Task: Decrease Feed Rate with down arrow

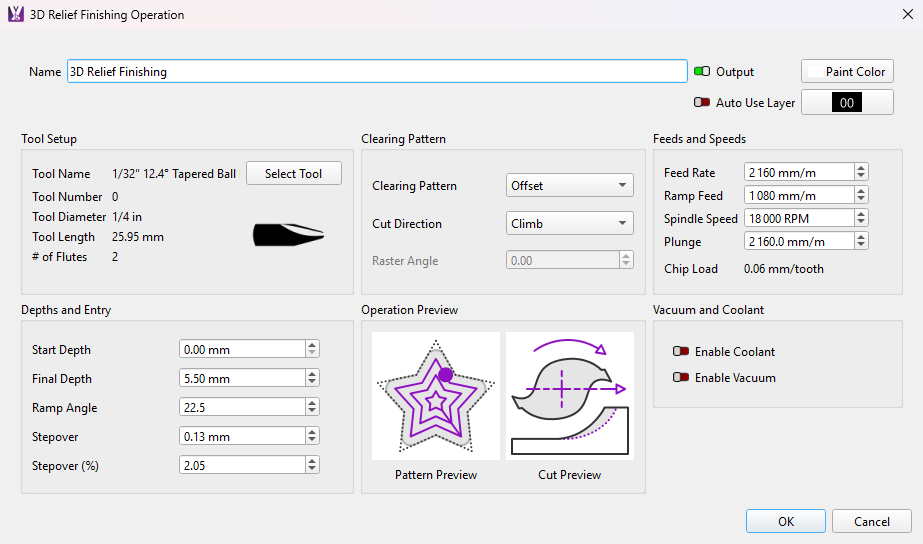Action: pos(861,176)
